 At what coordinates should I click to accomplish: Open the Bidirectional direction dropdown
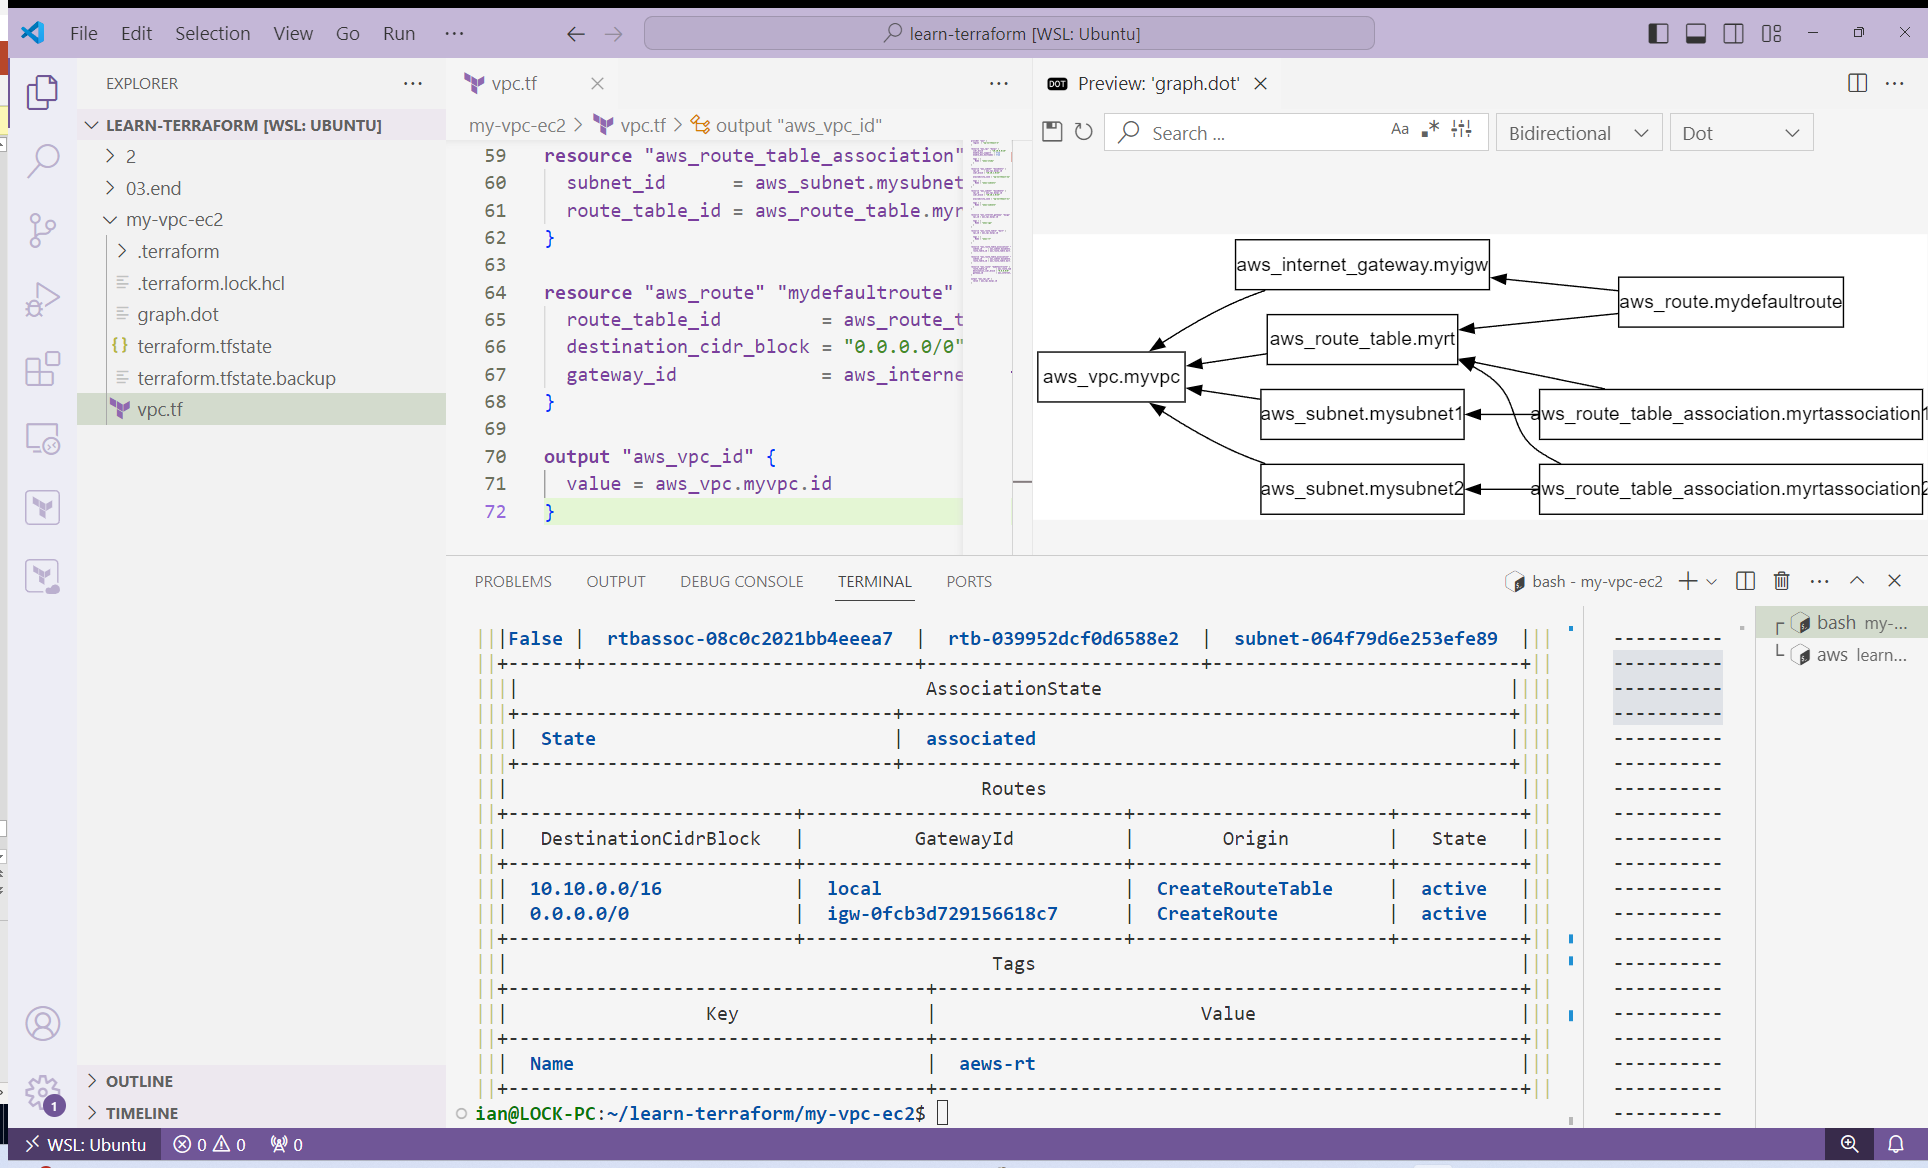(x=1578, y=133)
